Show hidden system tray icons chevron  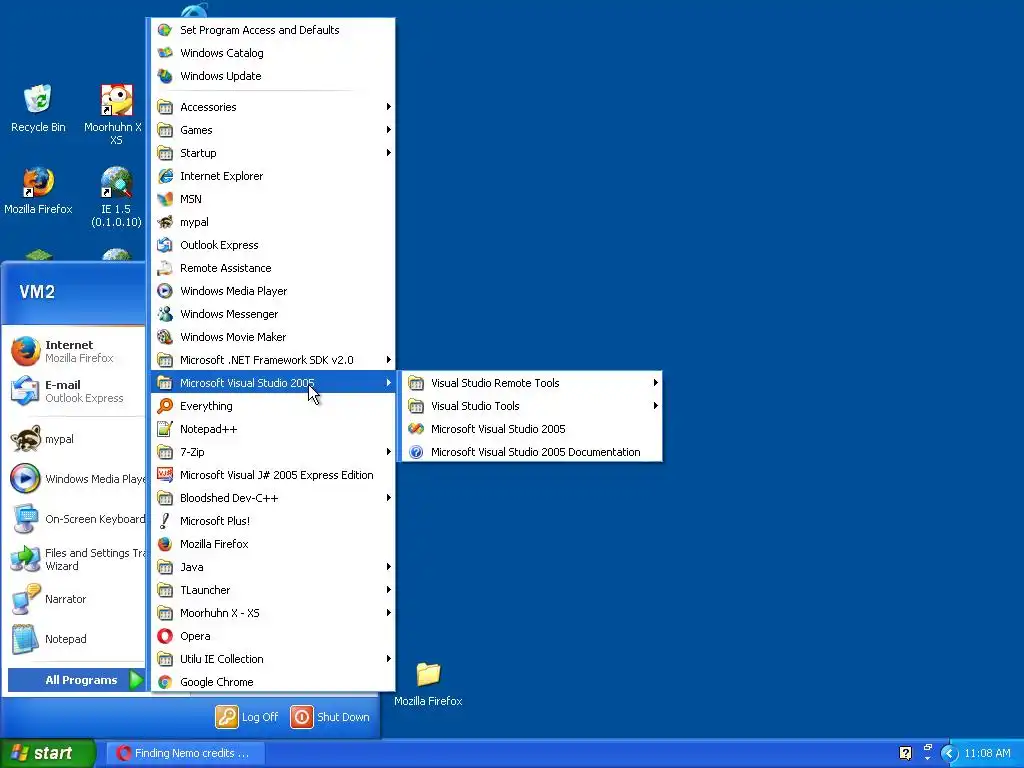[949, 754]
